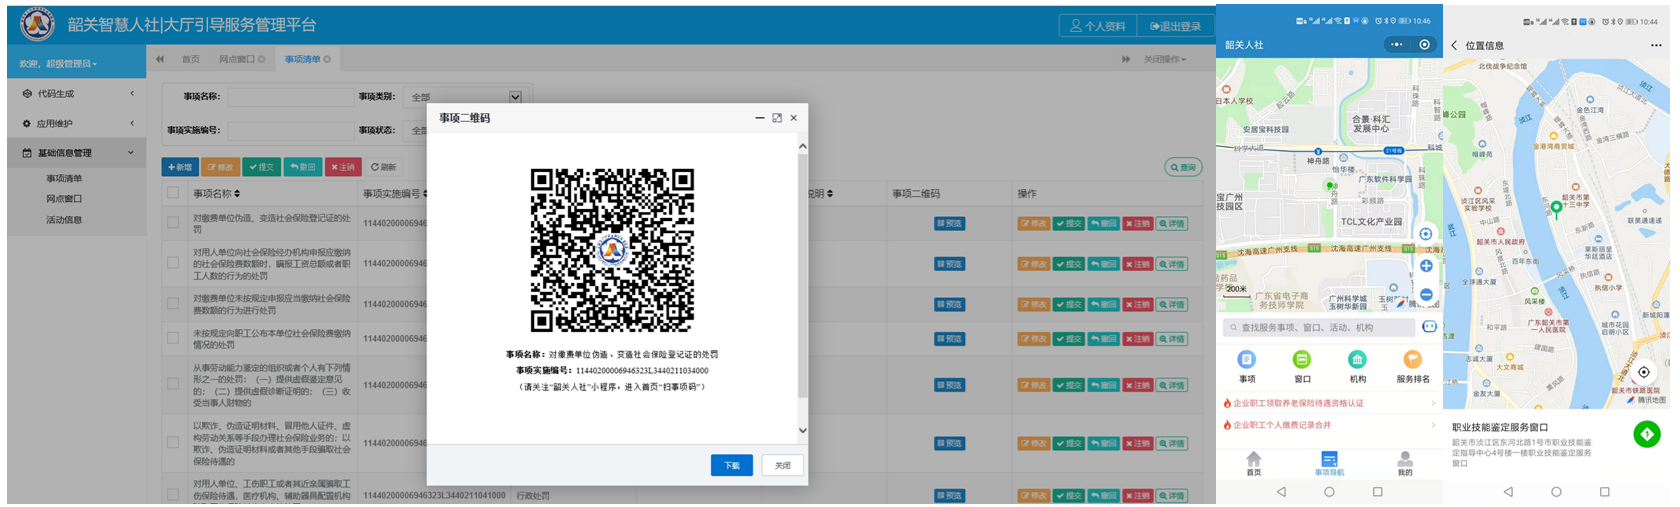Sort by the 事项实施编号 column header

point(394,194)
